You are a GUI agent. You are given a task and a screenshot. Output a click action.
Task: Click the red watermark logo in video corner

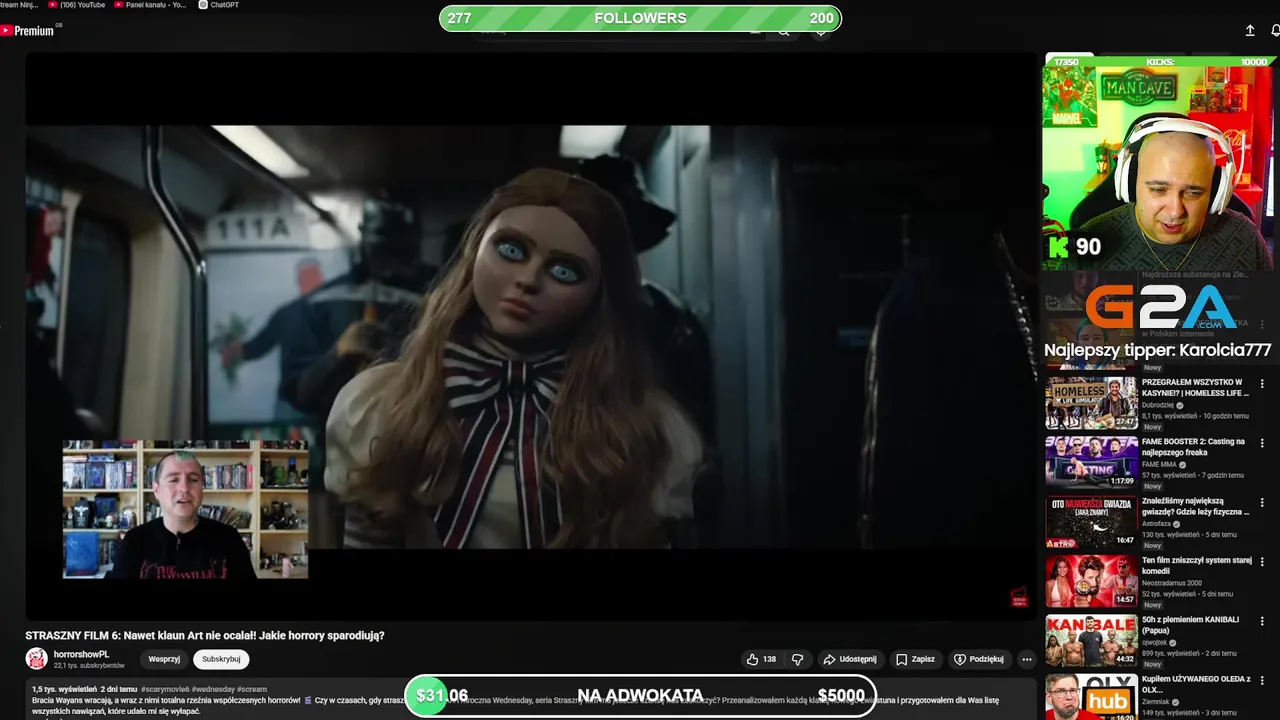[x=1018, y=598]
